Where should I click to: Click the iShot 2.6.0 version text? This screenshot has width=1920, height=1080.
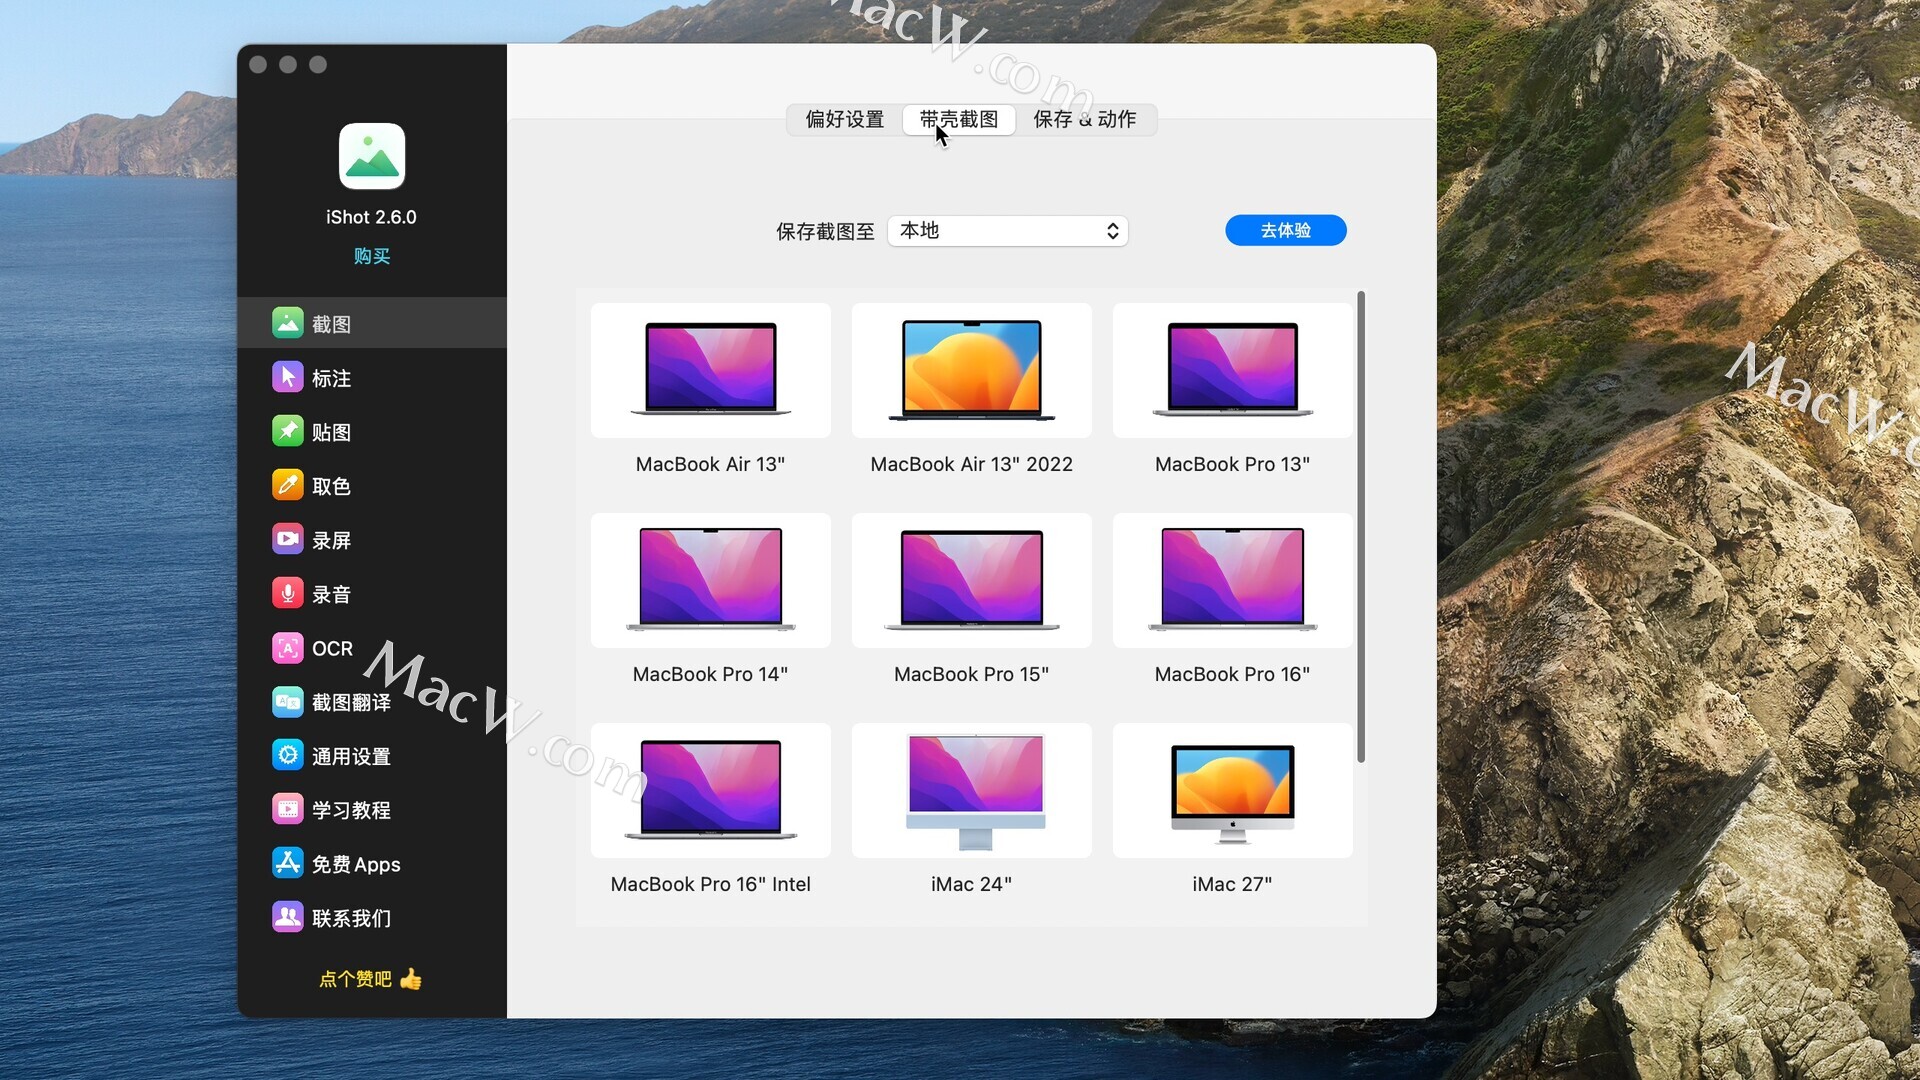pyautogui.click(x=371, y=217)
